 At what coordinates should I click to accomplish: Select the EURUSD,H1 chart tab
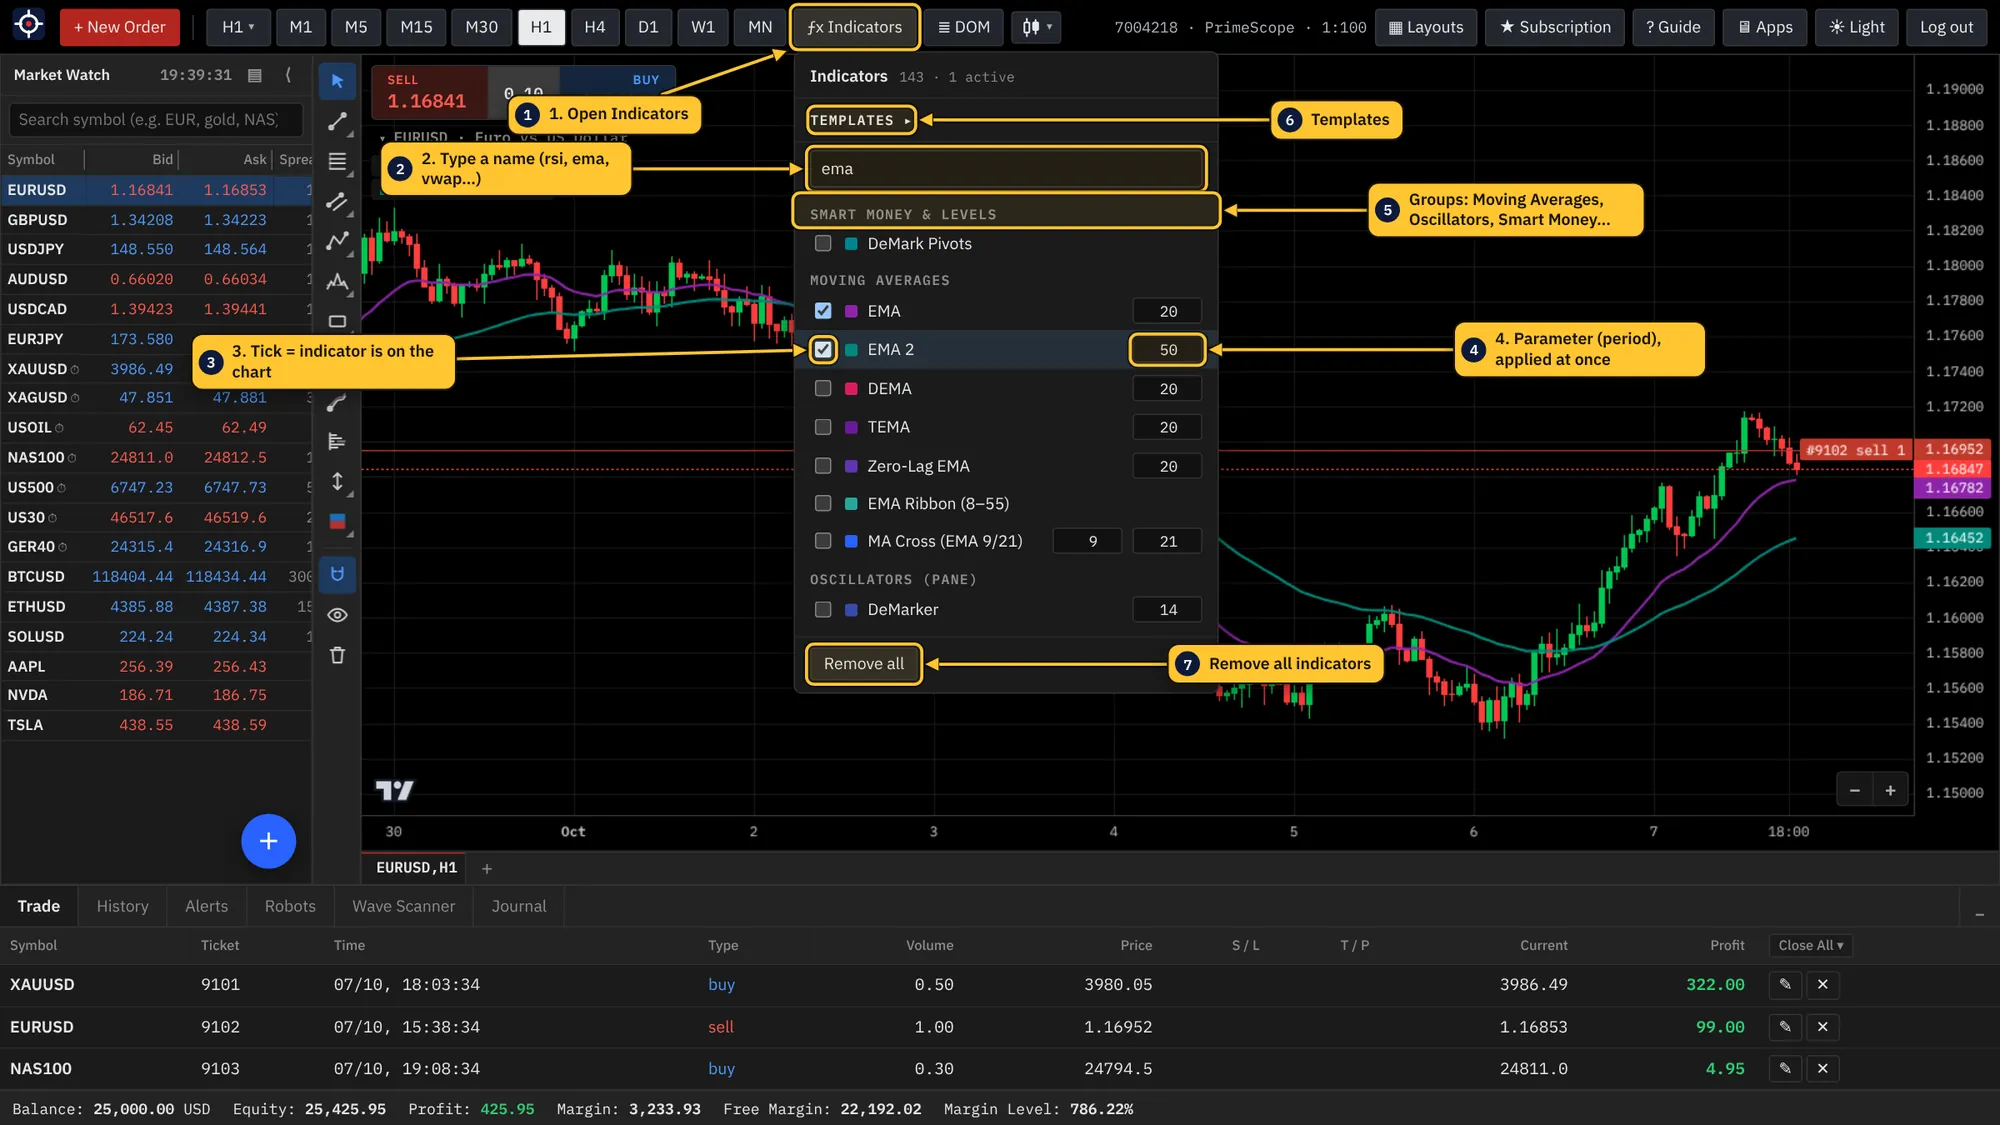click(x=416, y=868)
